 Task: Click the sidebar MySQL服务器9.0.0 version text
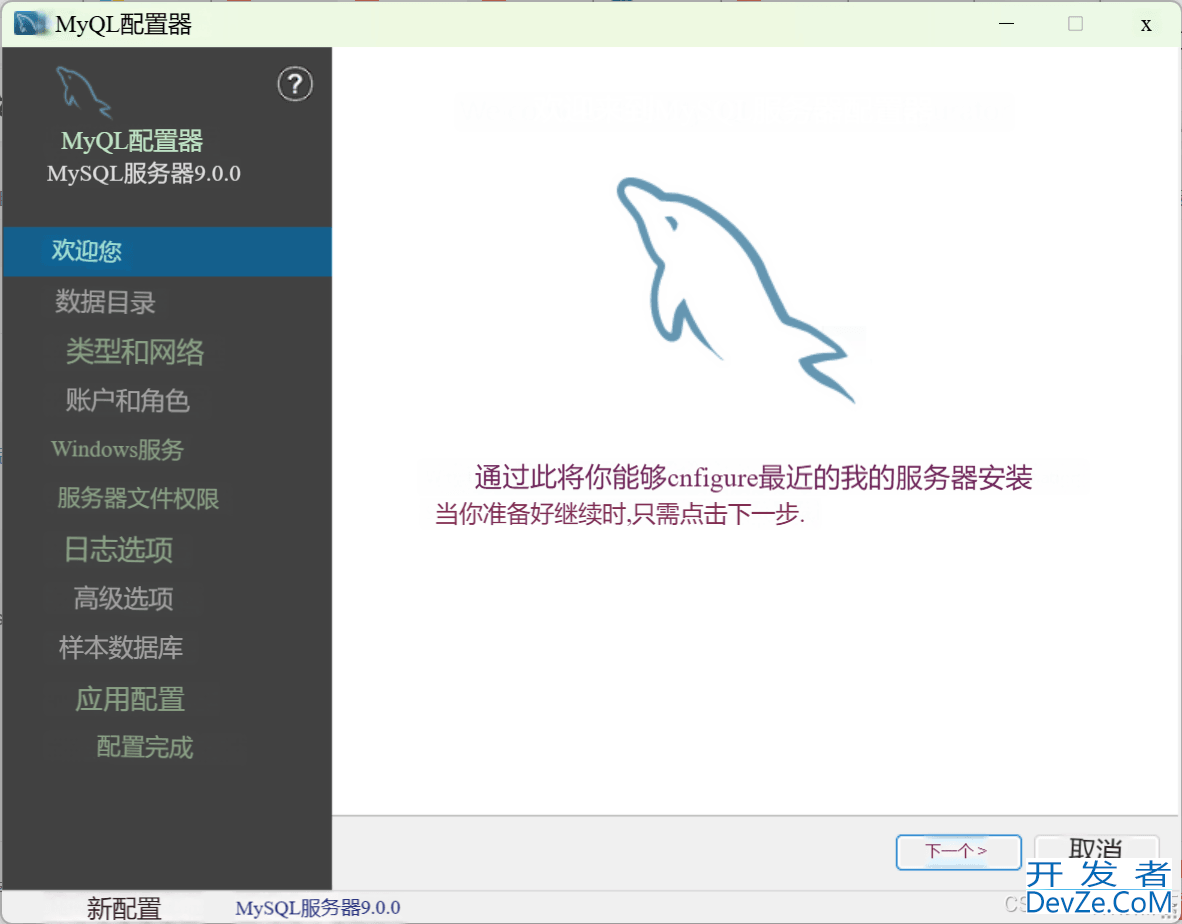pos(144,173)
